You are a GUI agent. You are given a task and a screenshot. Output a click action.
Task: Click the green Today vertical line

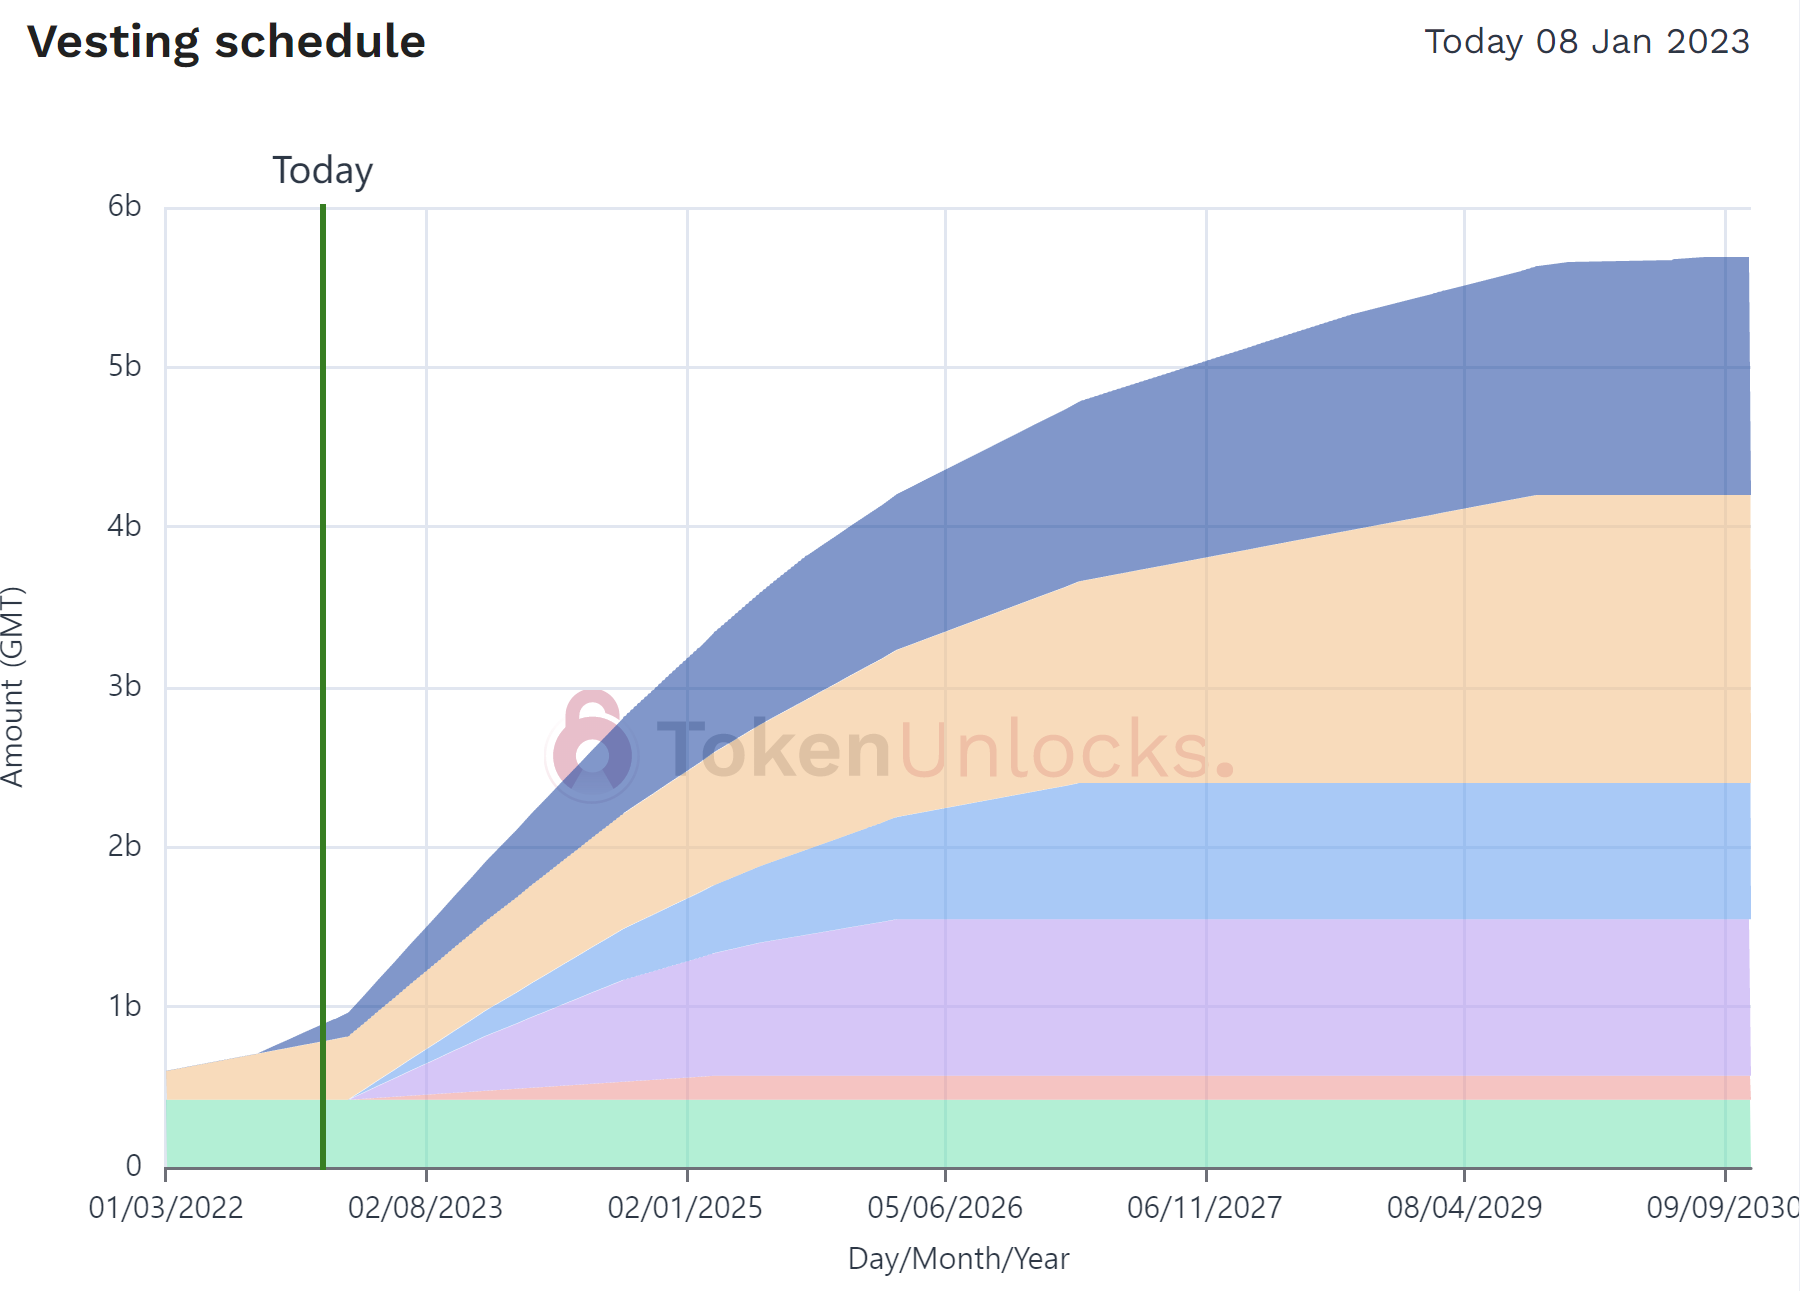click(x=323, y=686)
